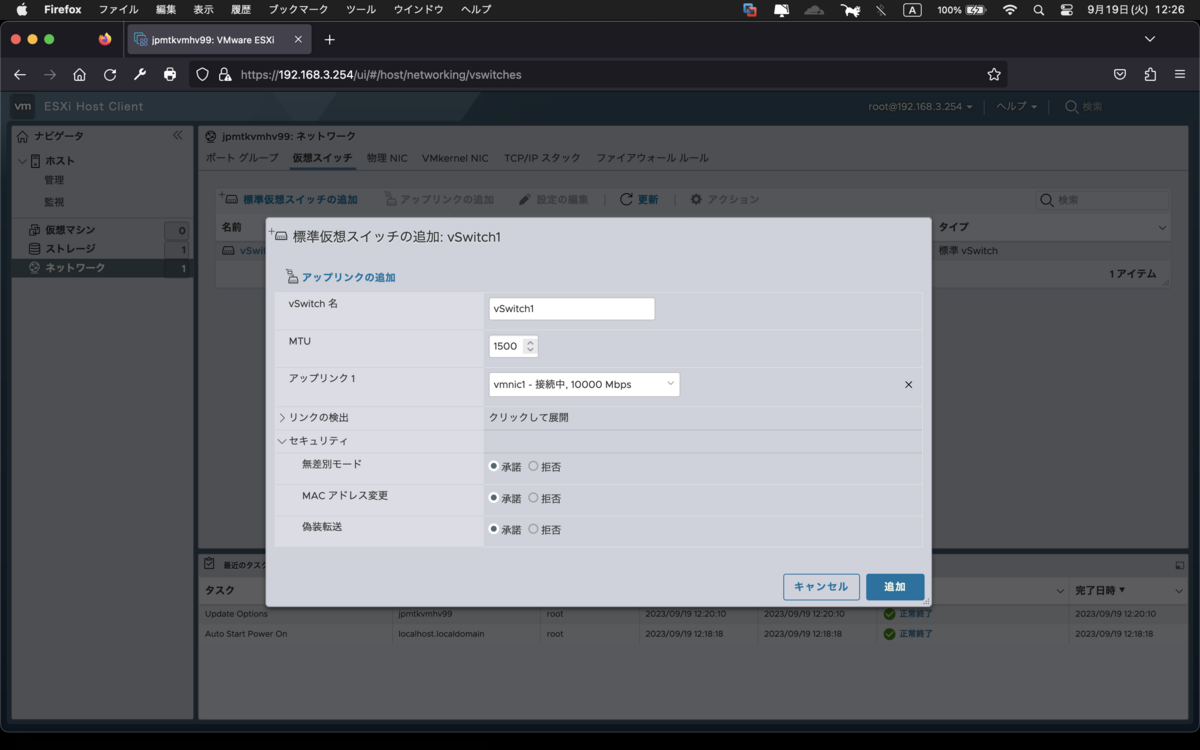Open the Pocket icon in Firefox

pyautogui.click(x=1120, y=74)
